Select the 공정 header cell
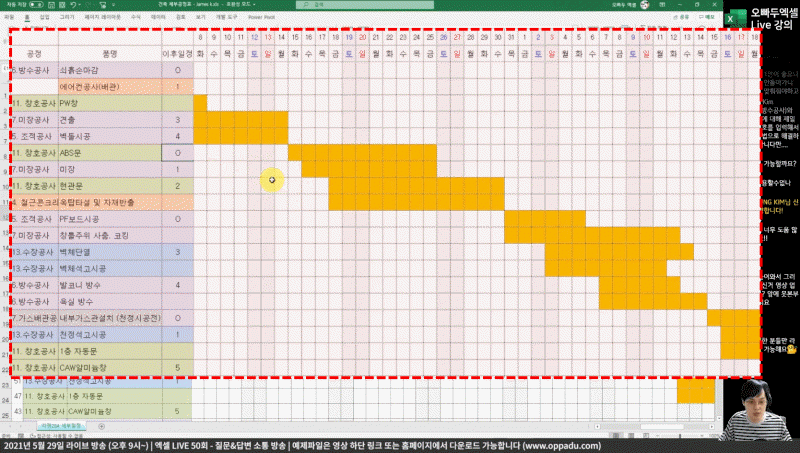 pos(34,52)
